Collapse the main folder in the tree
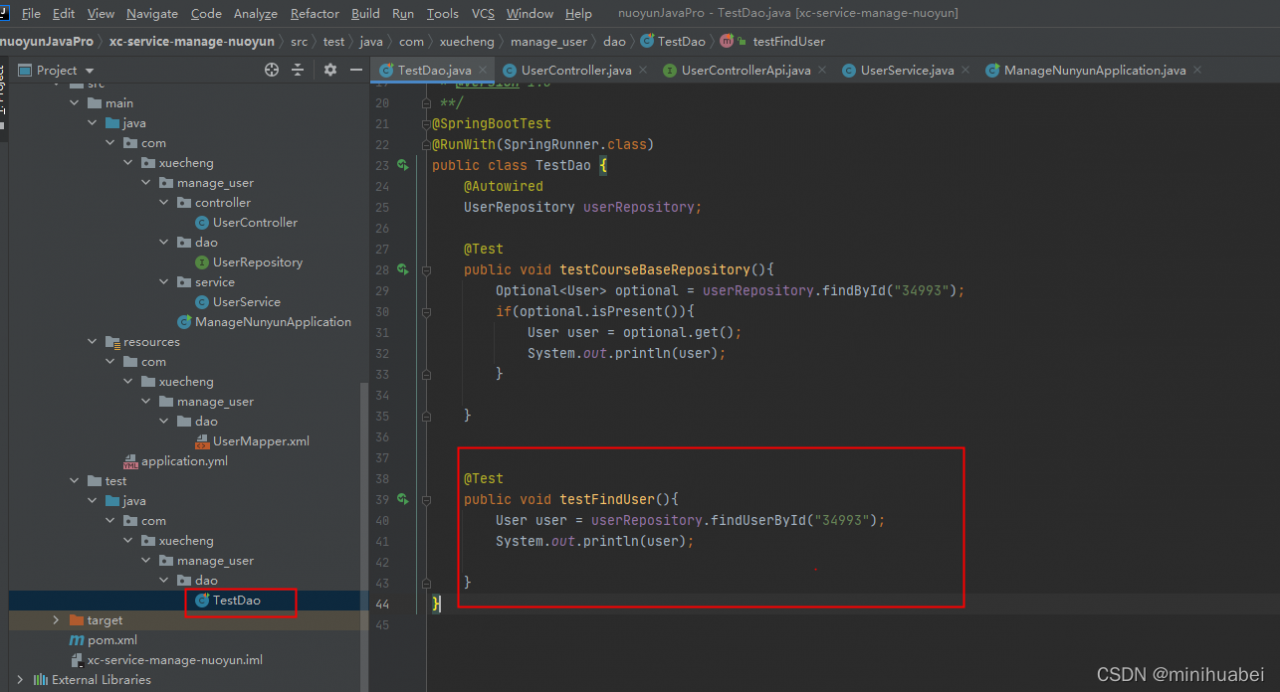Image resolution: width=1280 pixels, height=692 pixels. (75, 103)
